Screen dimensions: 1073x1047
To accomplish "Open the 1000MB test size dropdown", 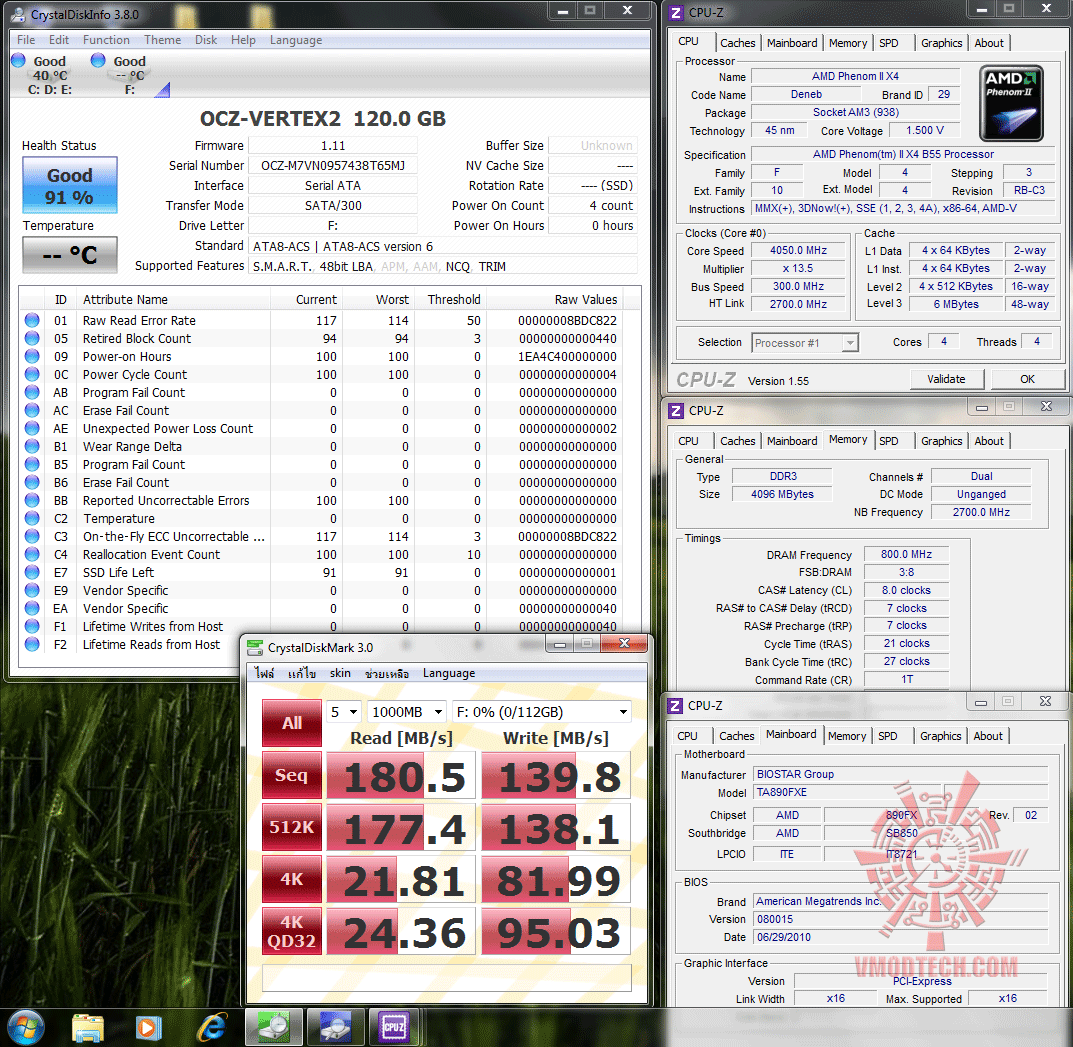I will pos(405,711).
